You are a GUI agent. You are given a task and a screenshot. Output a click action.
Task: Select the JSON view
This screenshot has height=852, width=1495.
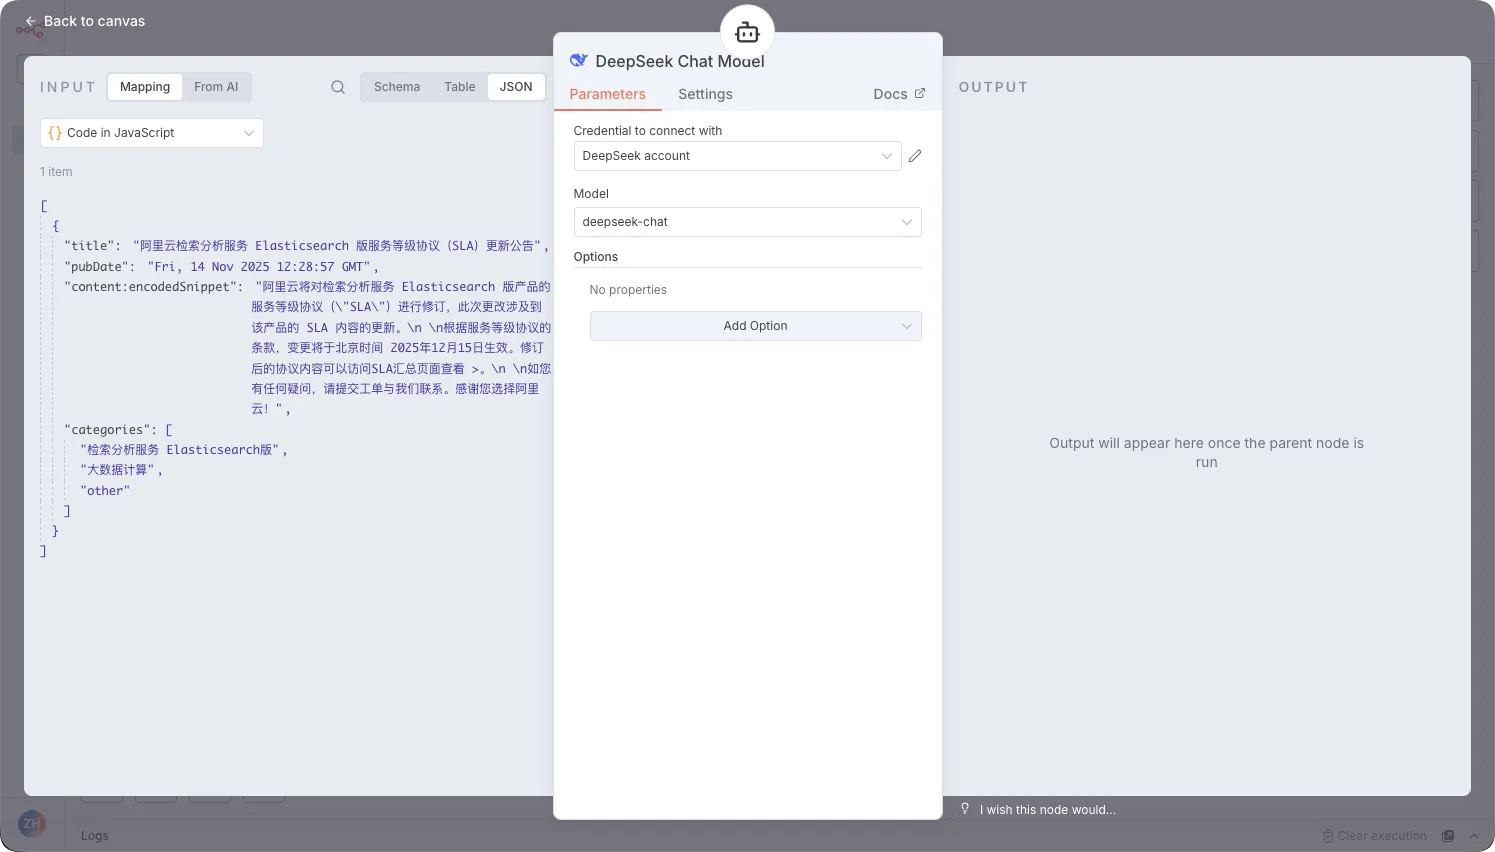tap(516, 87)
